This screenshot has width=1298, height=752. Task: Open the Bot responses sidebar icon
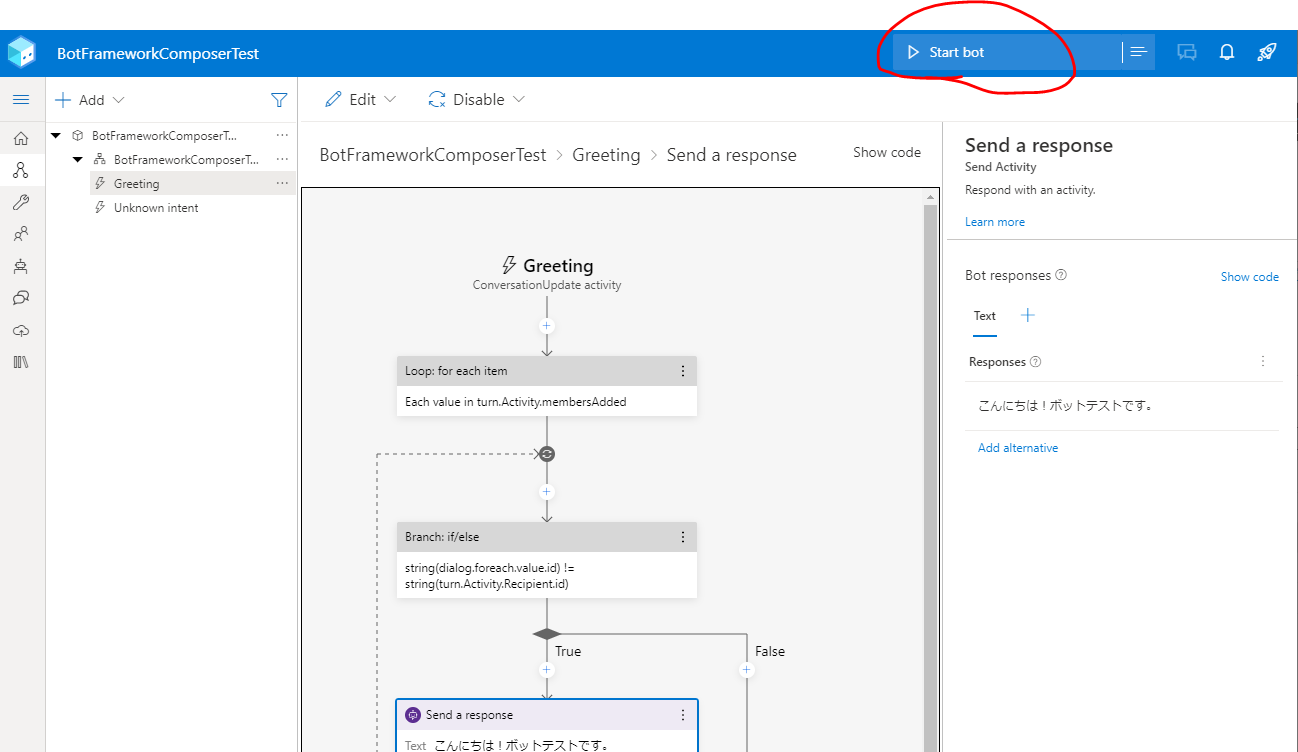pyautogui.click(x=21, y=266)
